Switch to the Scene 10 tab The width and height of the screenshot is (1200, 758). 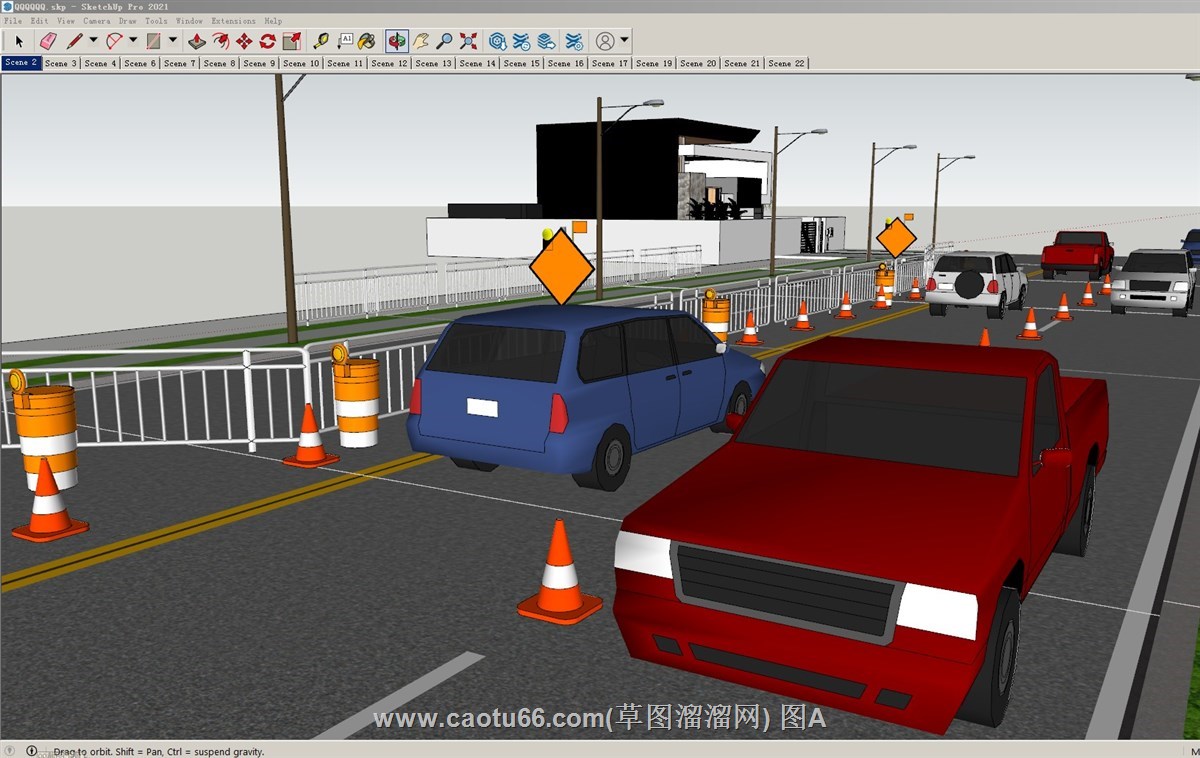pos(301,63)
